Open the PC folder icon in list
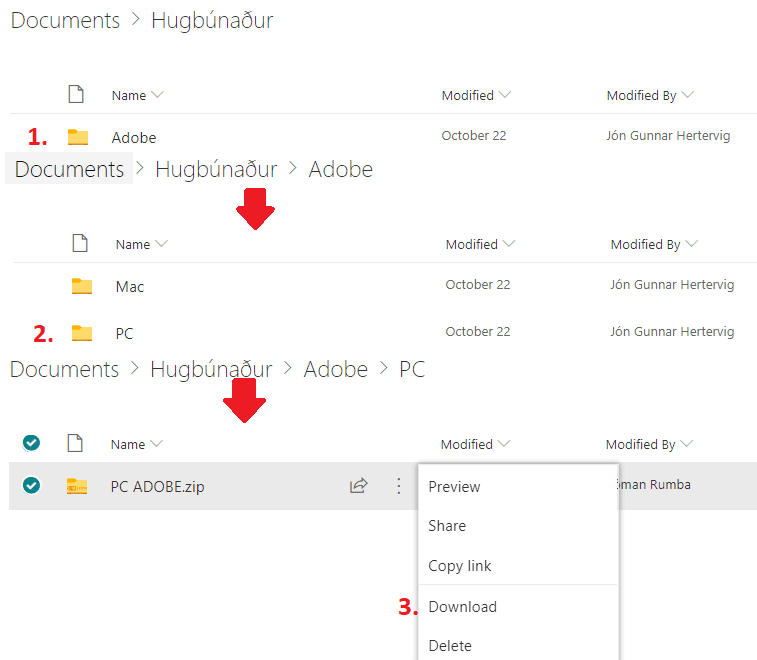 point(82,333)
